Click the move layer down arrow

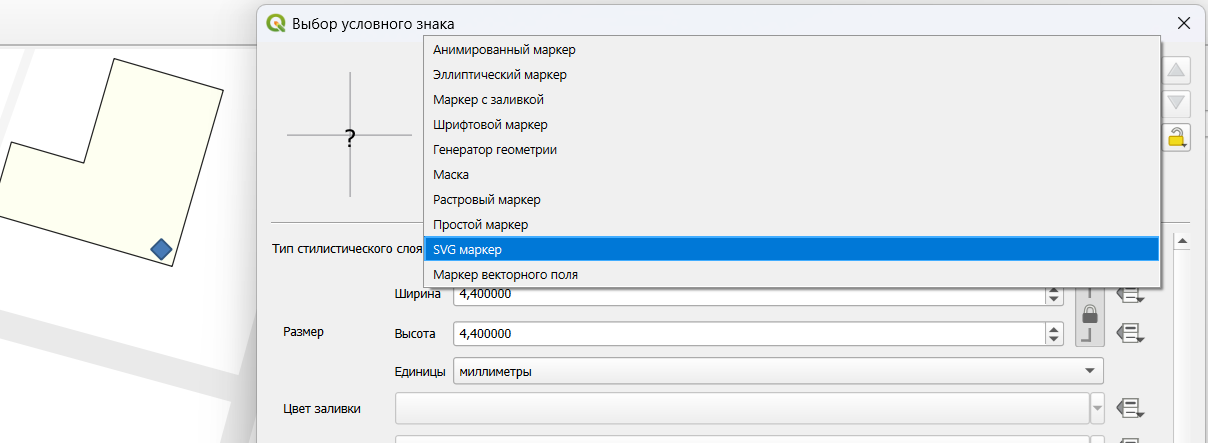point(1177,103)
